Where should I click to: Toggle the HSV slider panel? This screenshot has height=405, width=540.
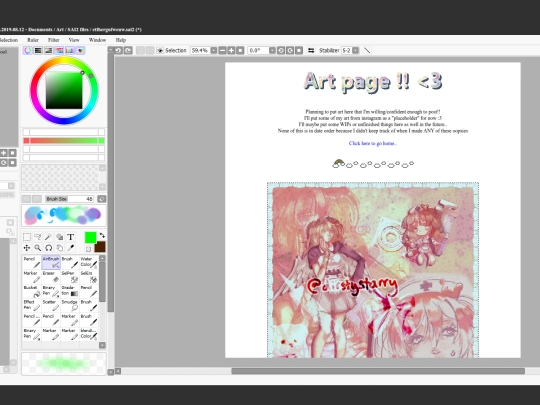(49, 50)
